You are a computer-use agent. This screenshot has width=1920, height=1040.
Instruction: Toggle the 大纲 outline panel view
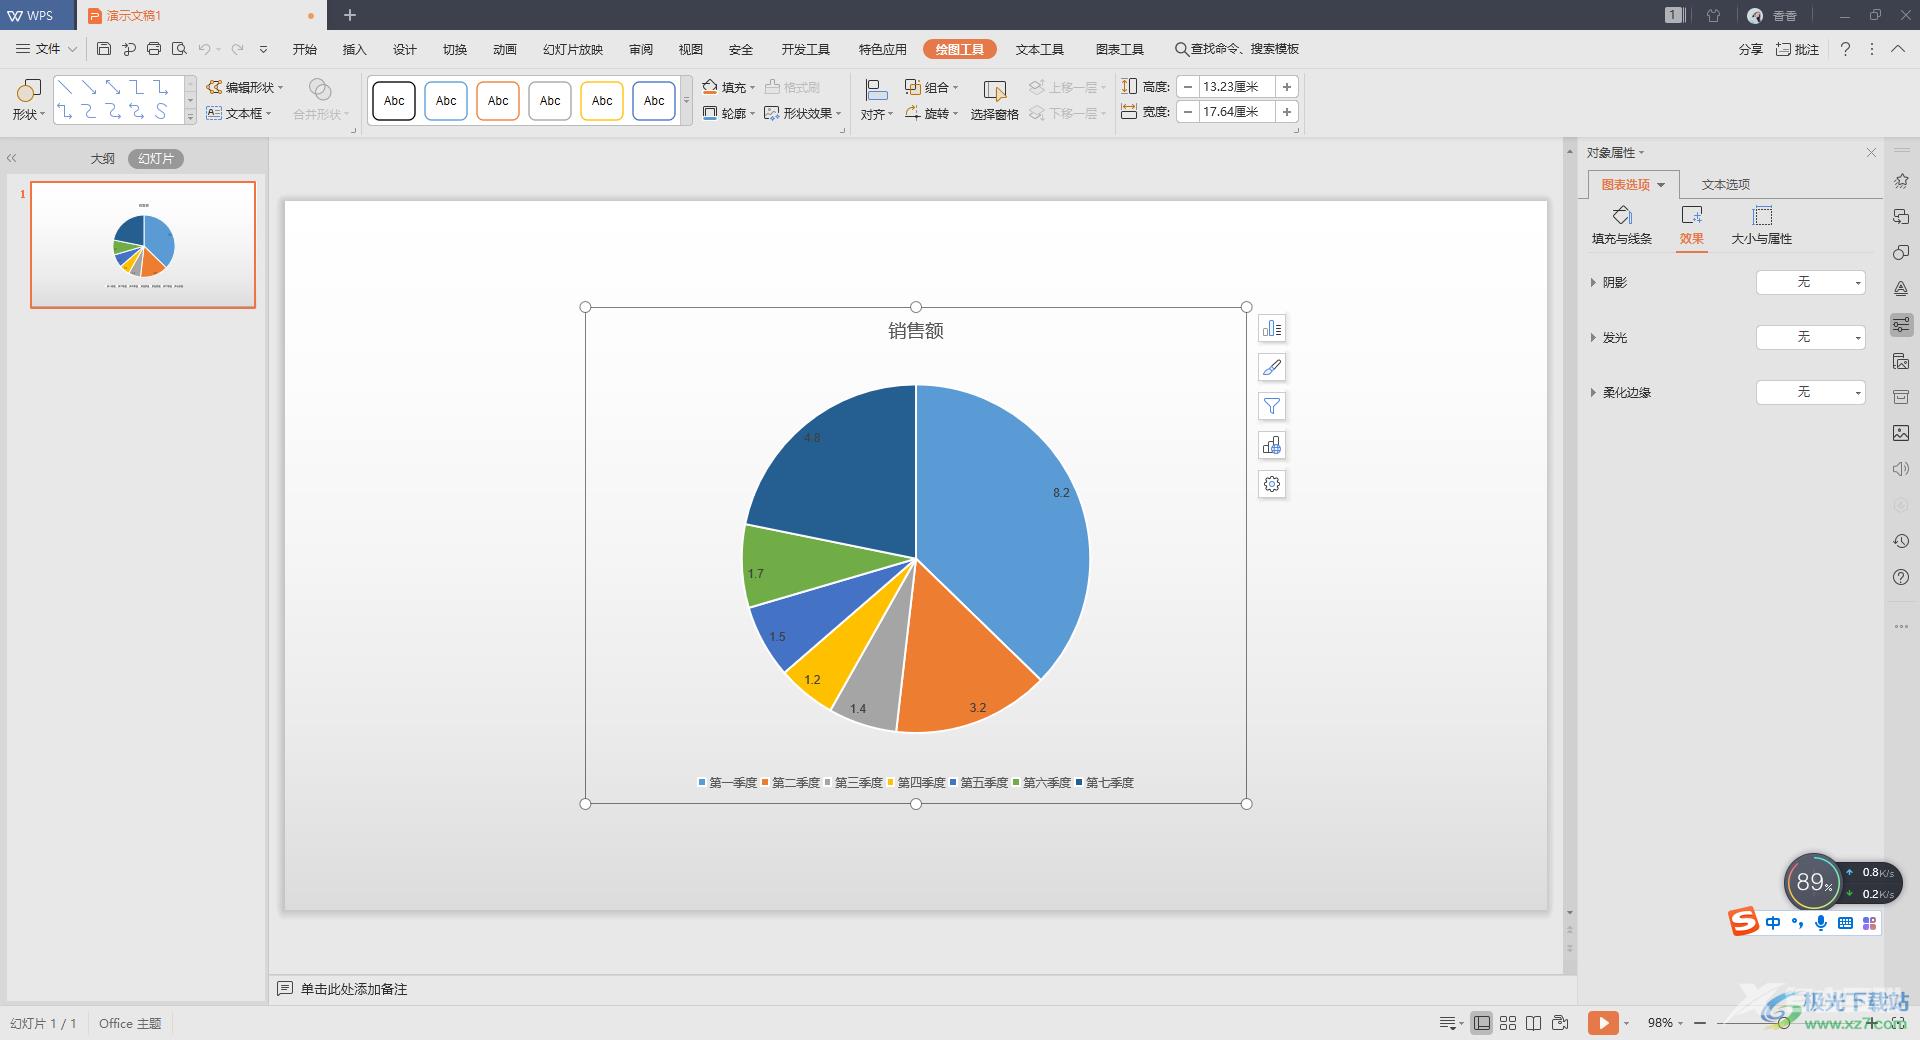[102, 158]
